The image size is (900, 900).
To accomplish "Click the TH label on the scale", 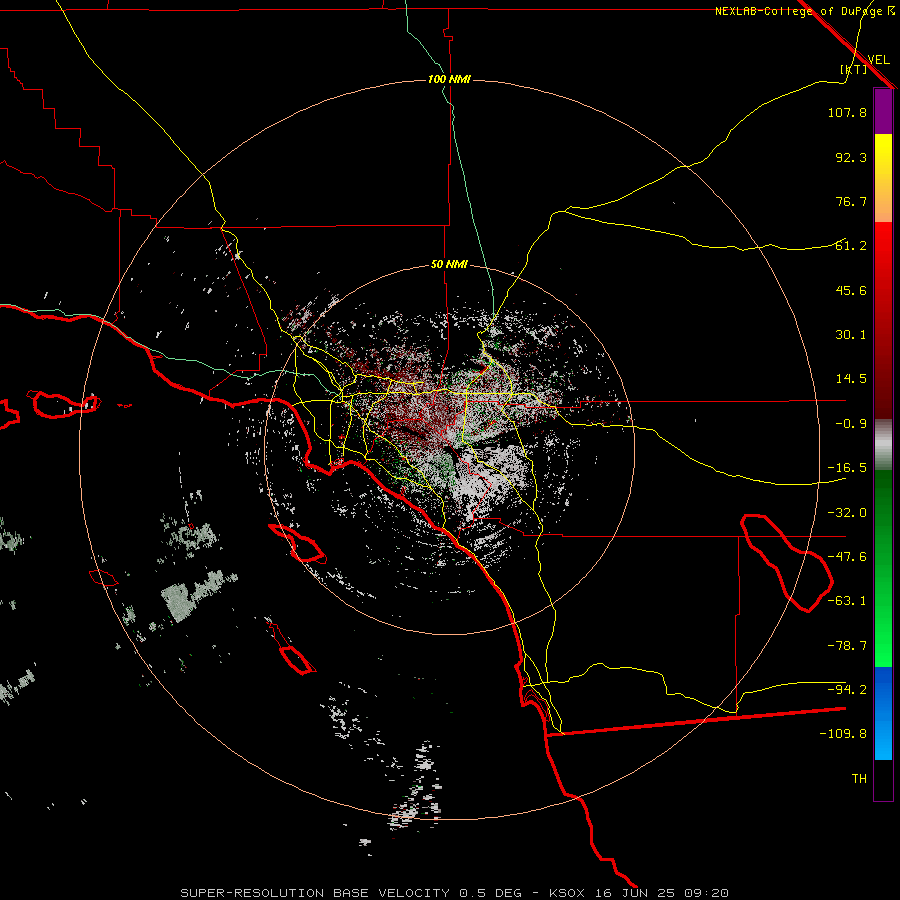I will pos(859,778).
